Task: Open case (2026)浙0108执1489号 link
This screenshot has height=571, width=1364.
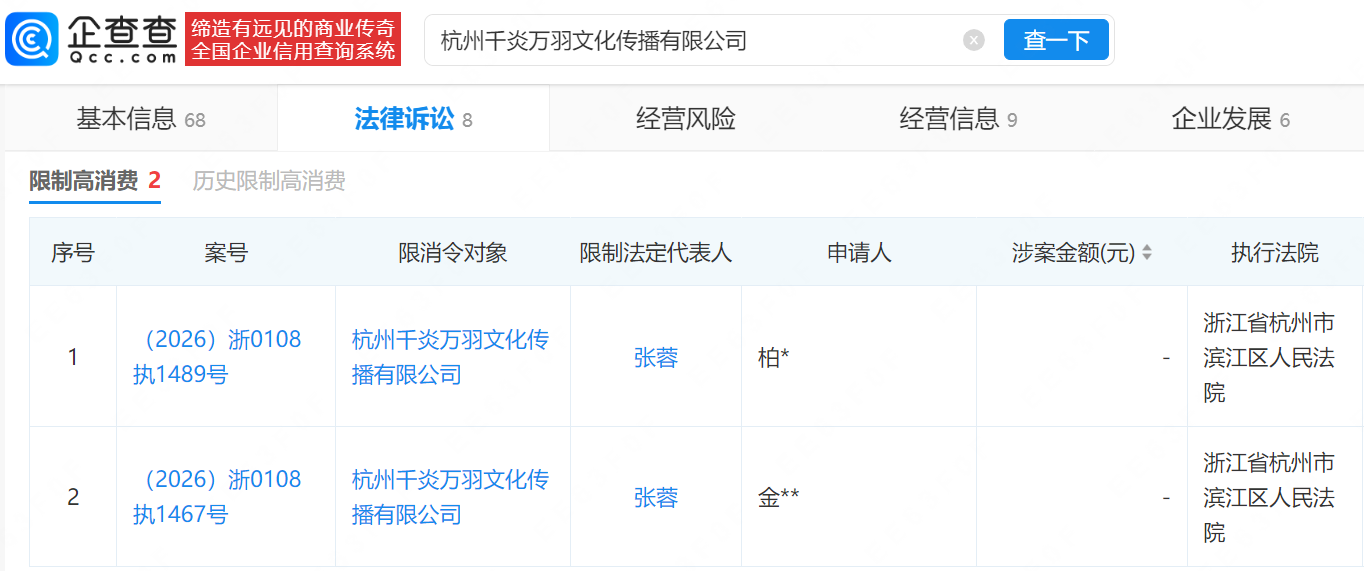Action: point(217,357)
